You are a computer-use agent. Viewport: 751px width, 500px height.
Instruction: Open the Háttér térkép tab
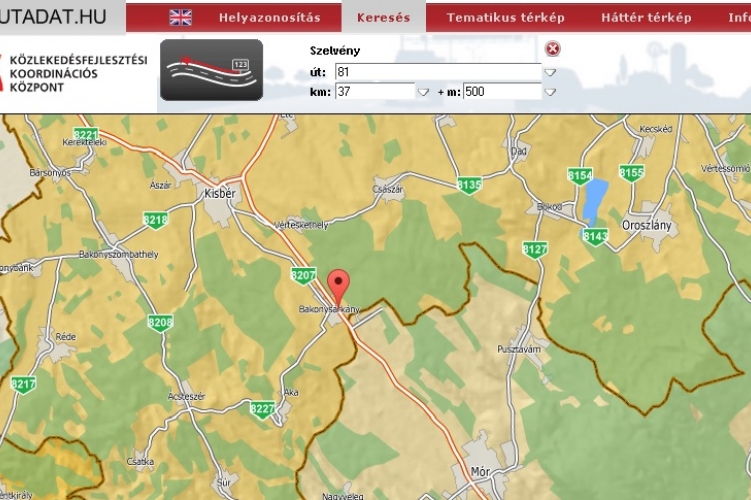point(646,17)
